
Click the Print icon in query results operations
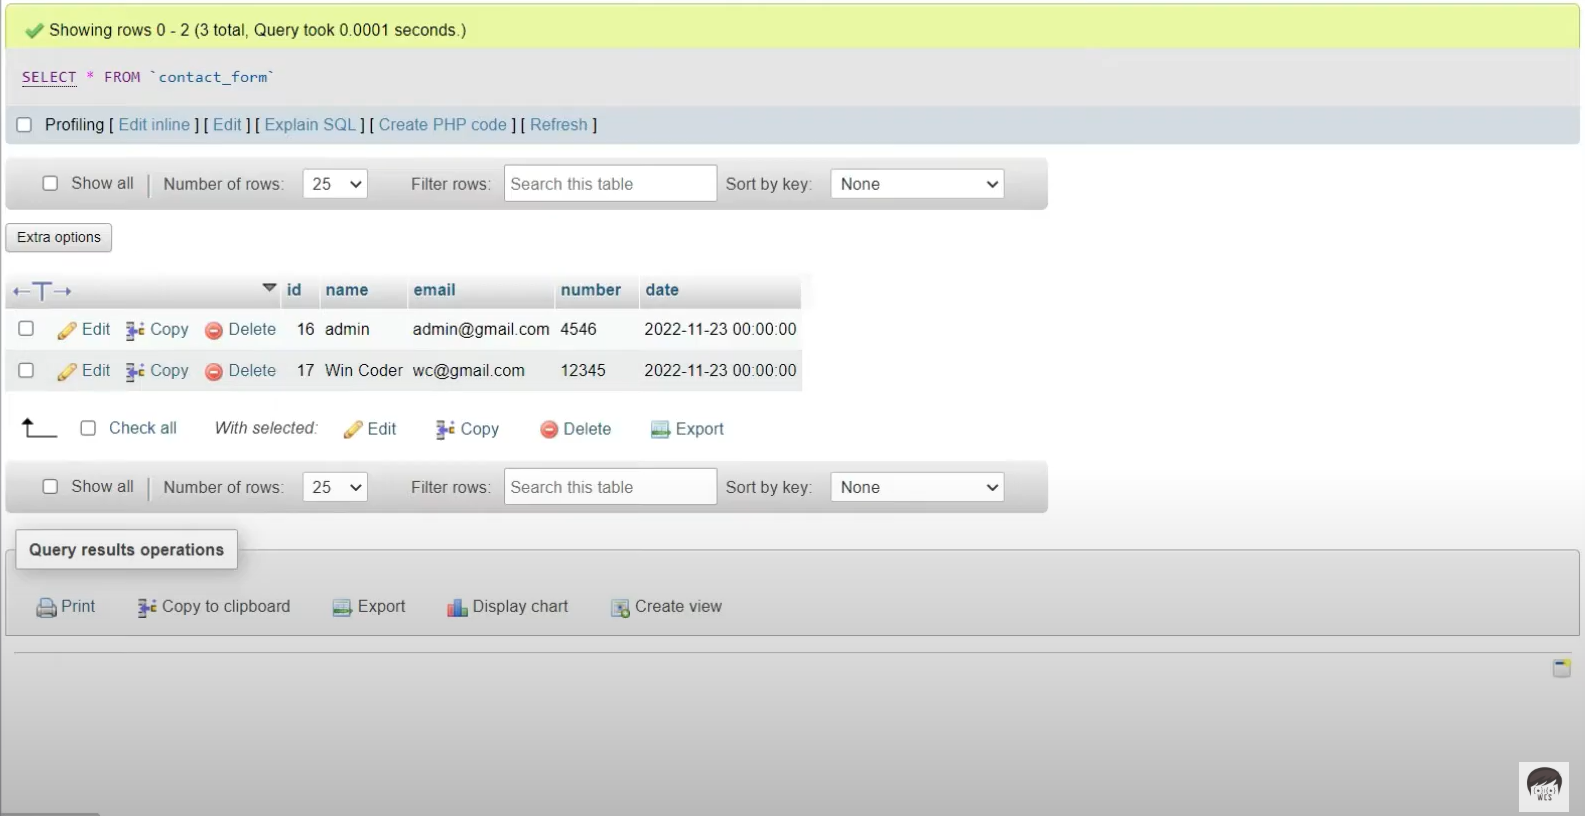coord(46,607)
